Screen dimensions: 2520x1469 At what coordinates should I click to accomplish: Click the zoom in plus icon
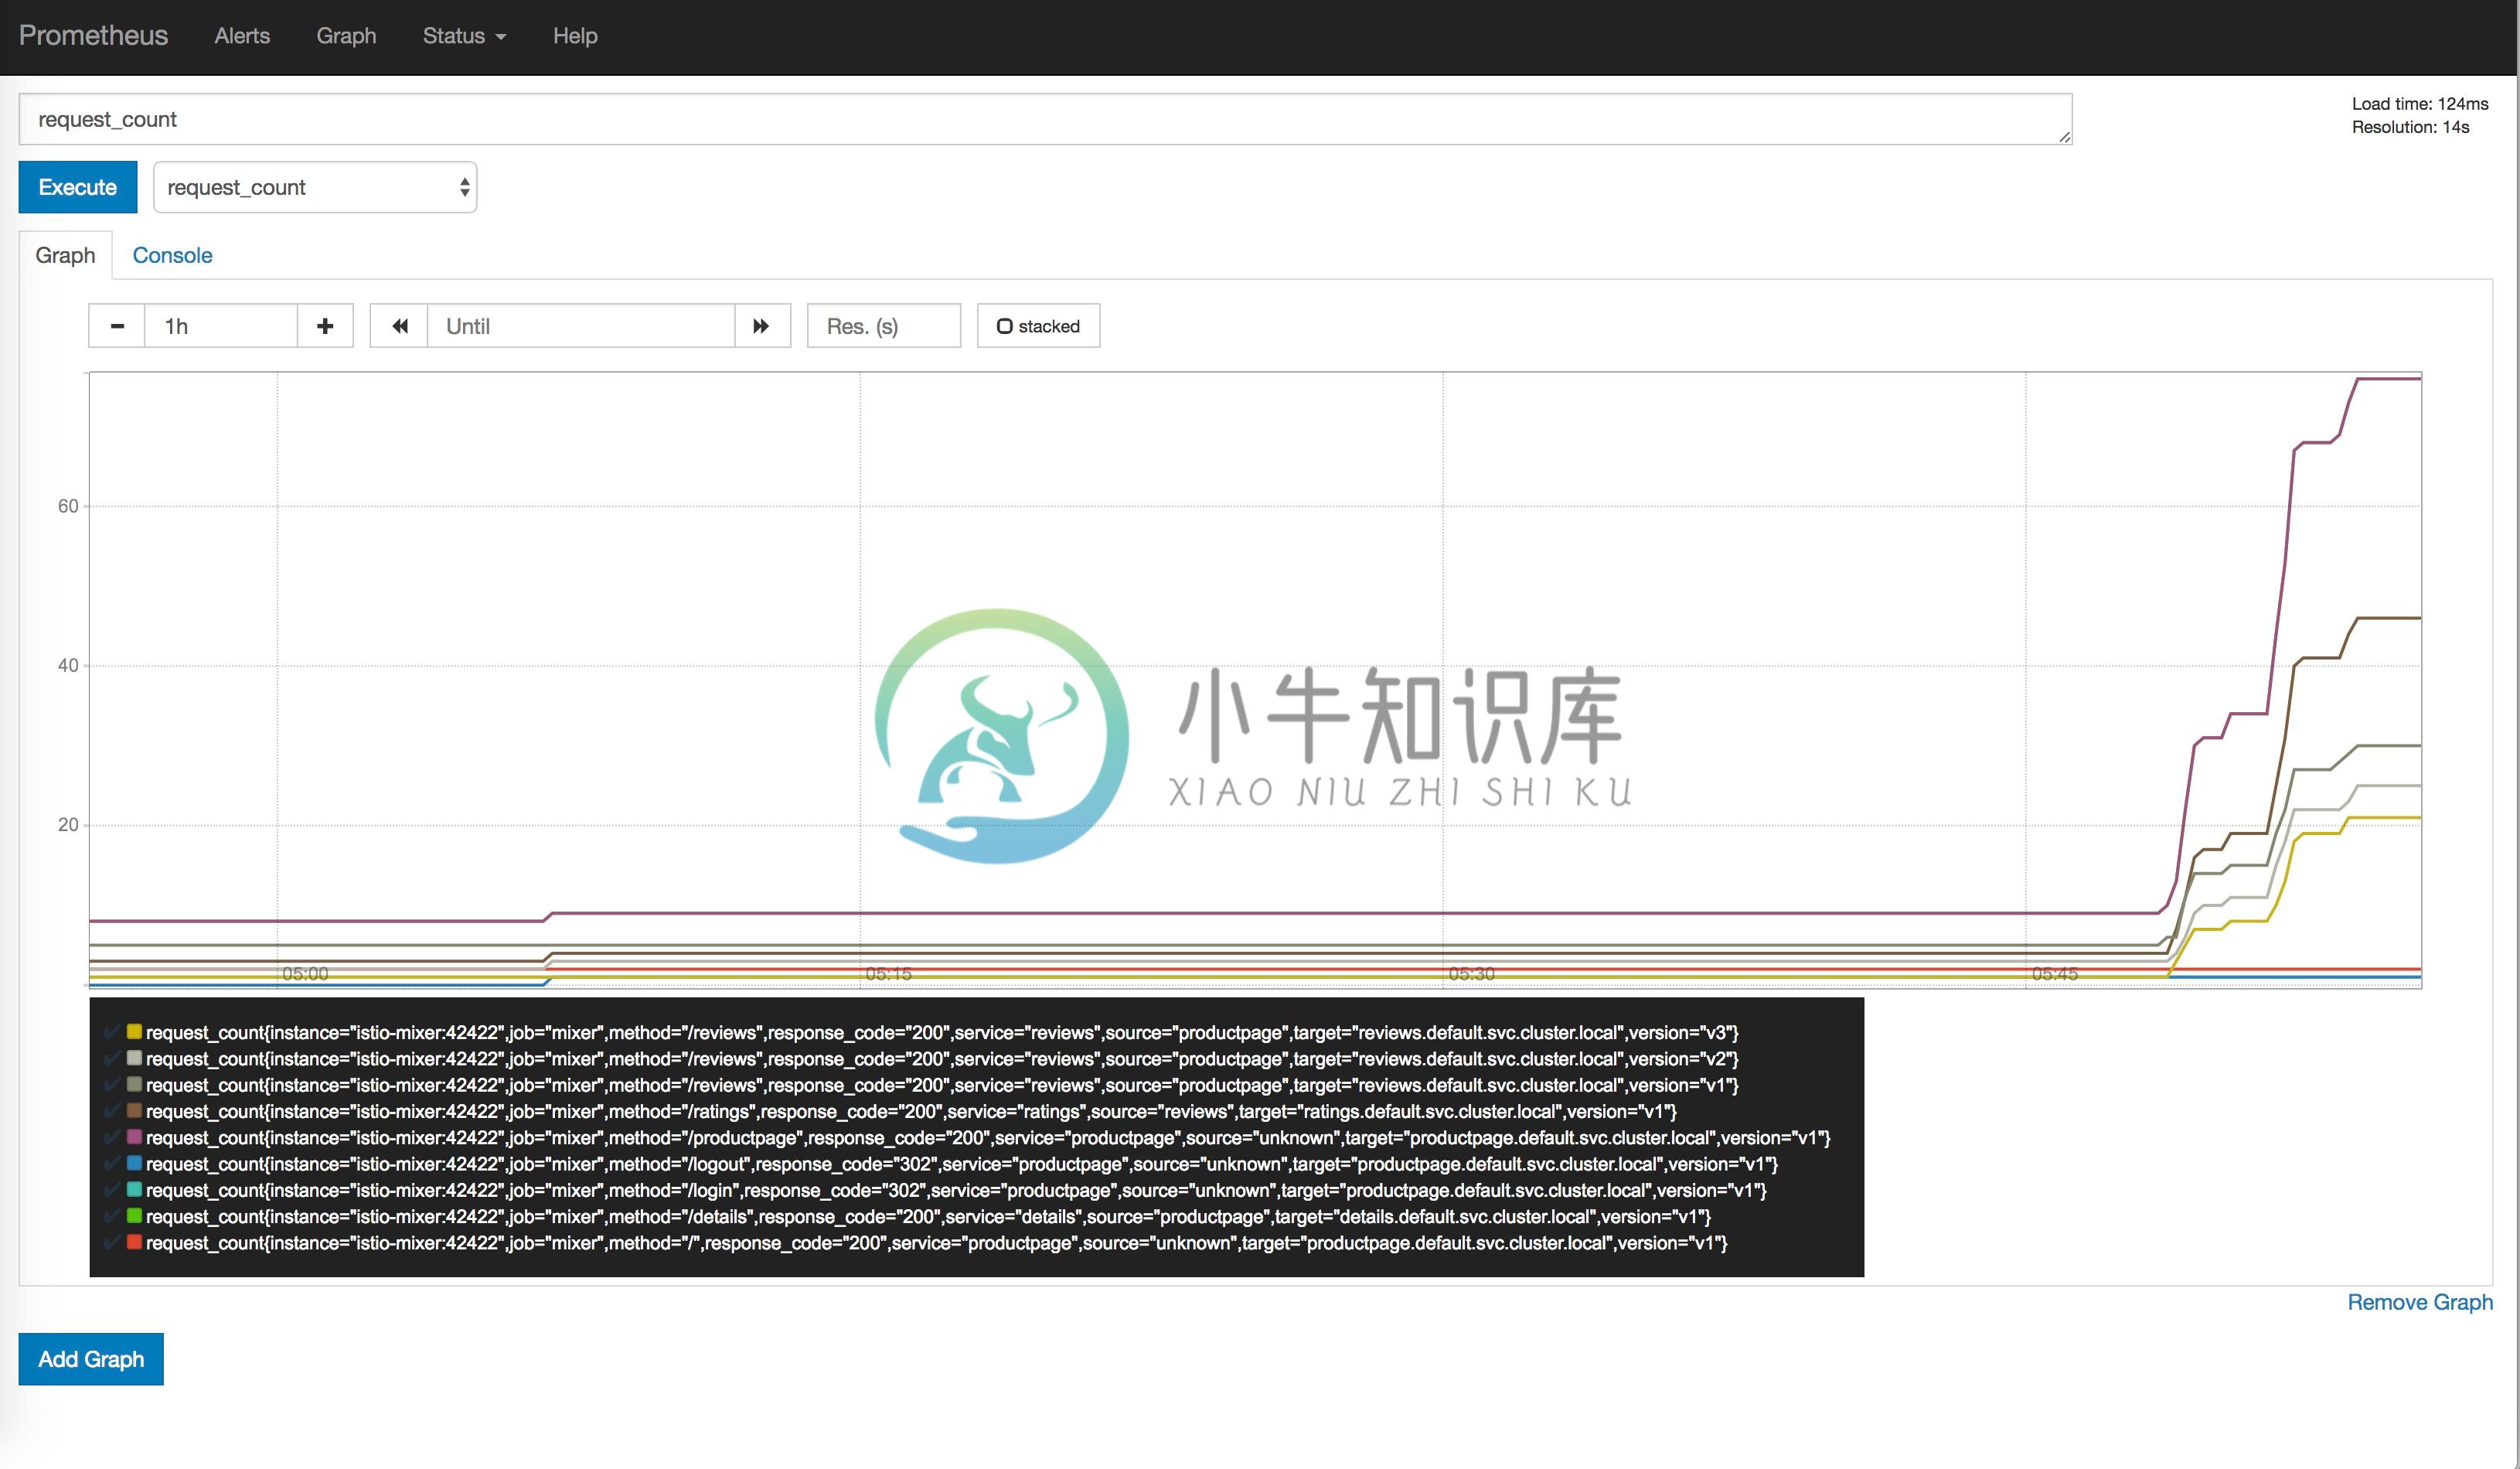(325, 325)
